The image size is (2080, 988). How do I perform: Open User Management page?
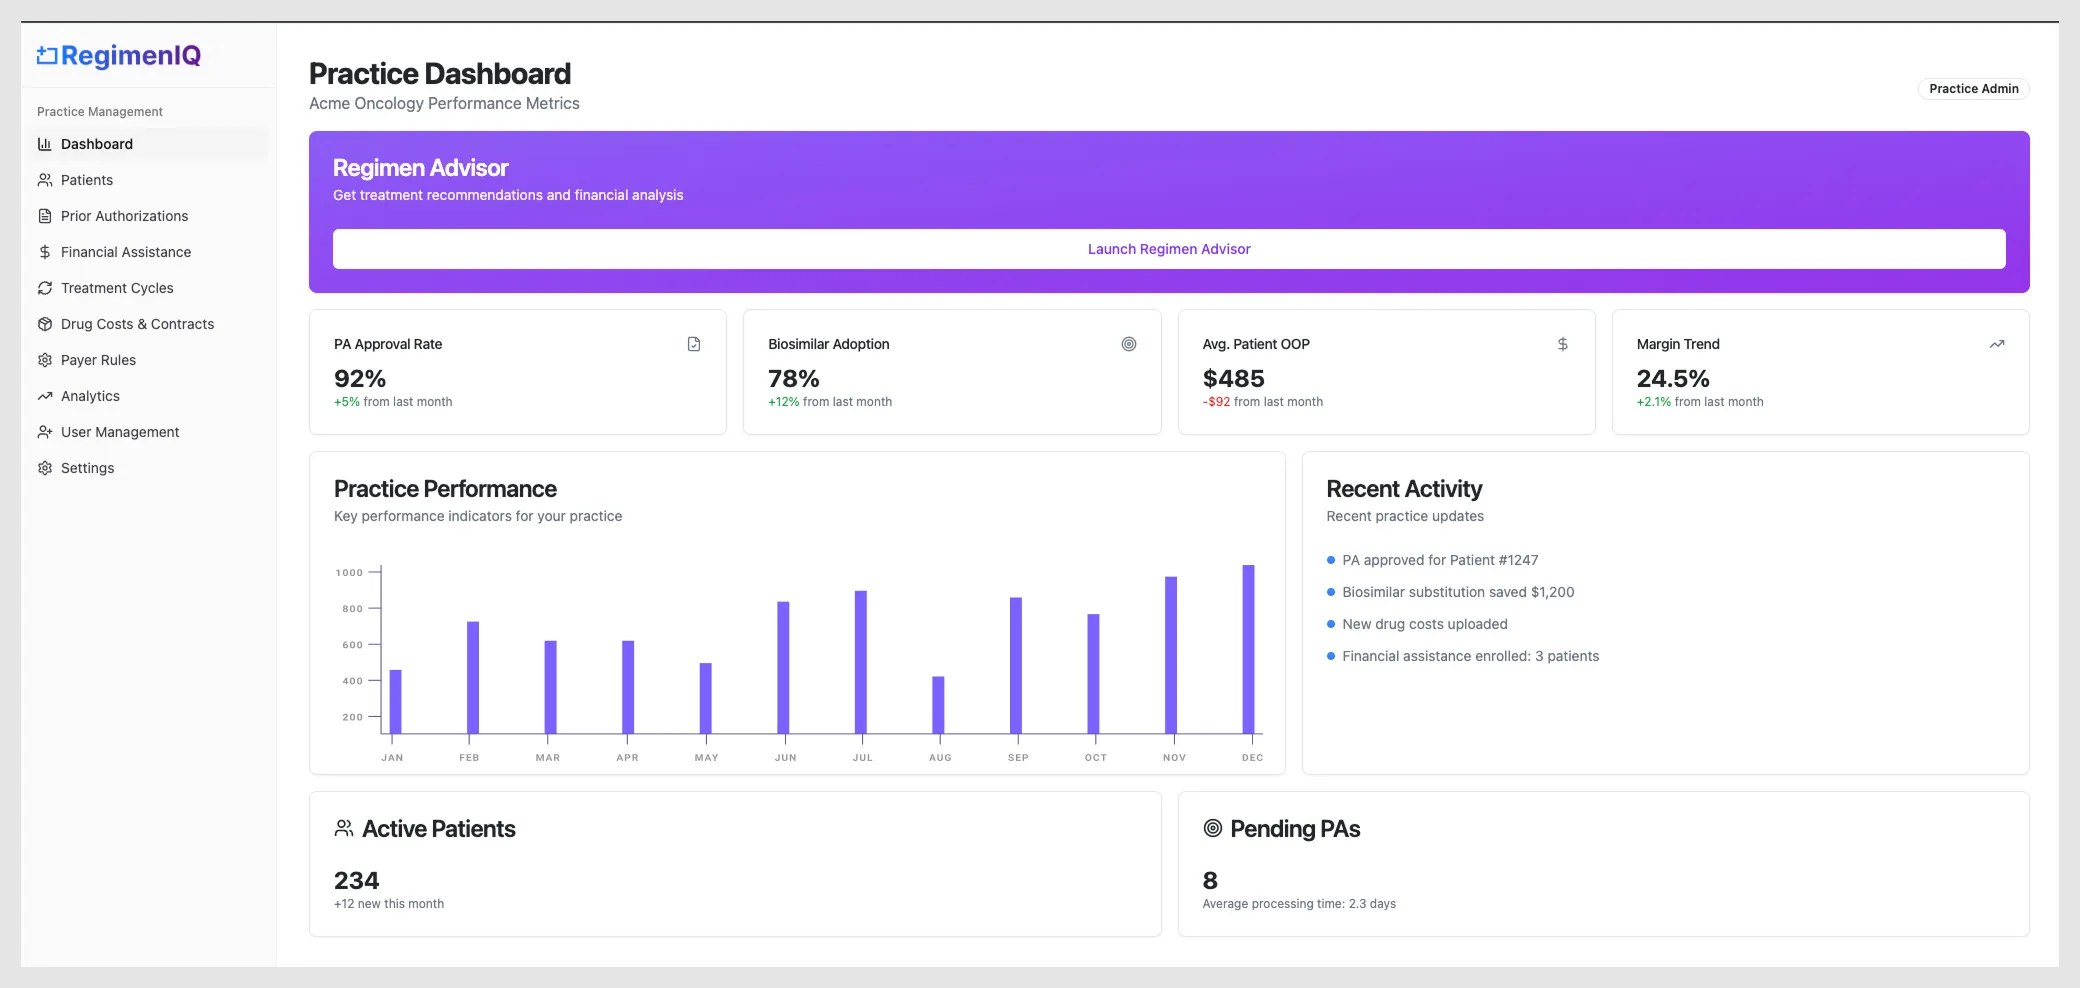[x=120, y=432]
